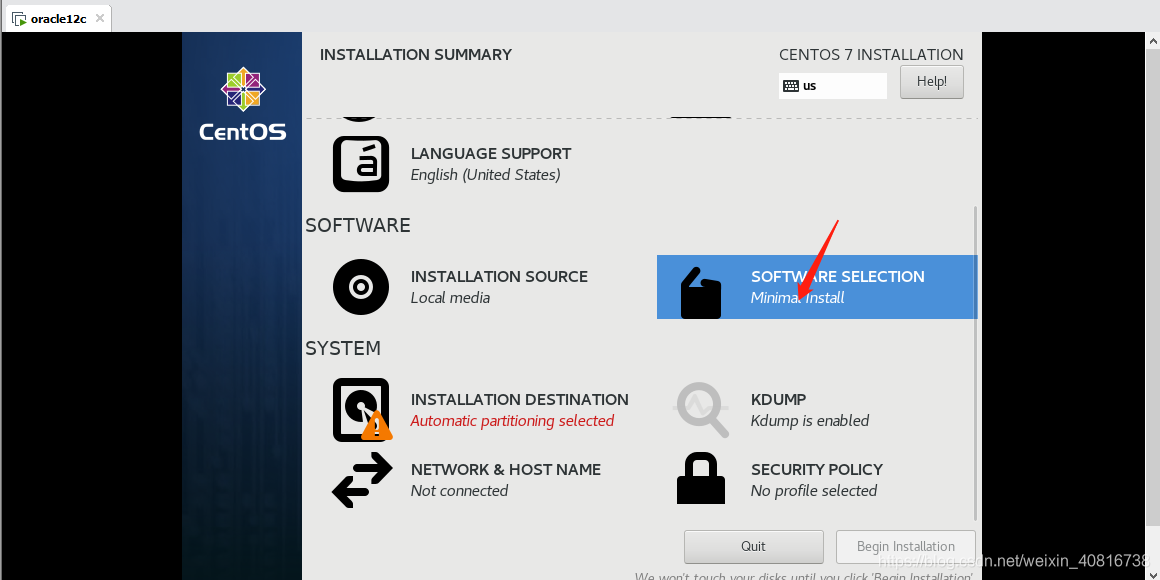Click the Installation Source disc icon

[361, 287]
